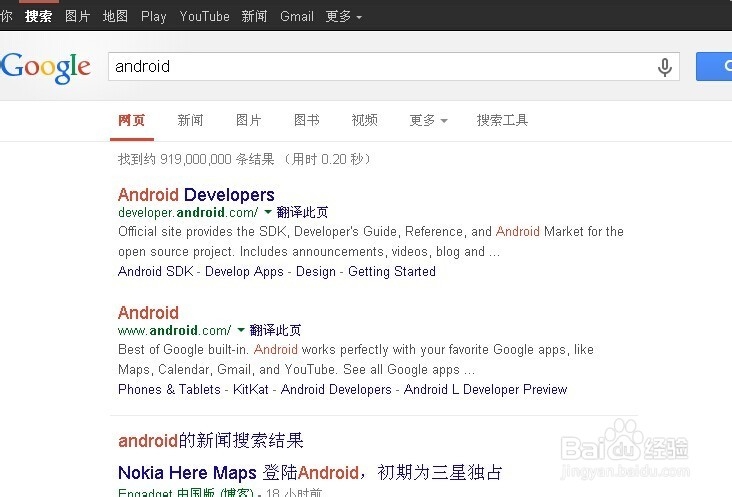Select 图片 in top navigation bar
Image resolution: width=732 pixels, height=497 pixels.
coord(77,16)
